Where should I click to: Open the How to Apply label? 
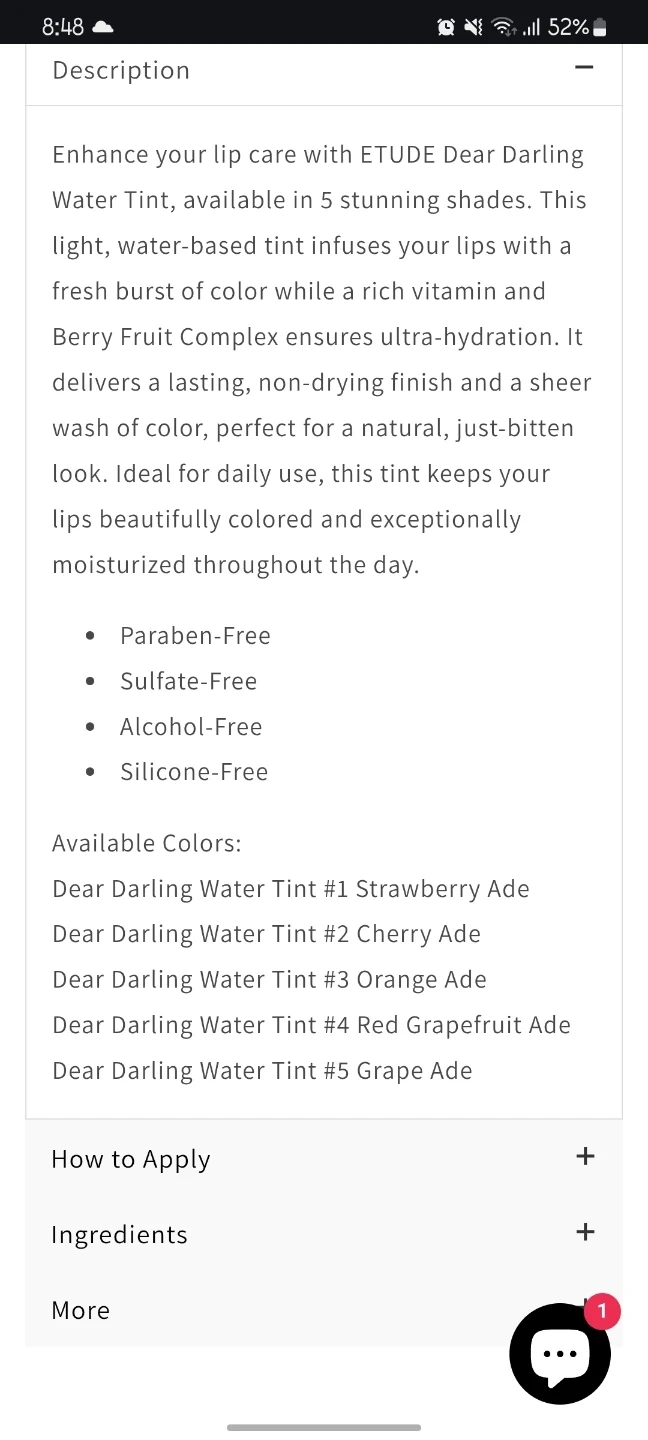point(131,1159)
